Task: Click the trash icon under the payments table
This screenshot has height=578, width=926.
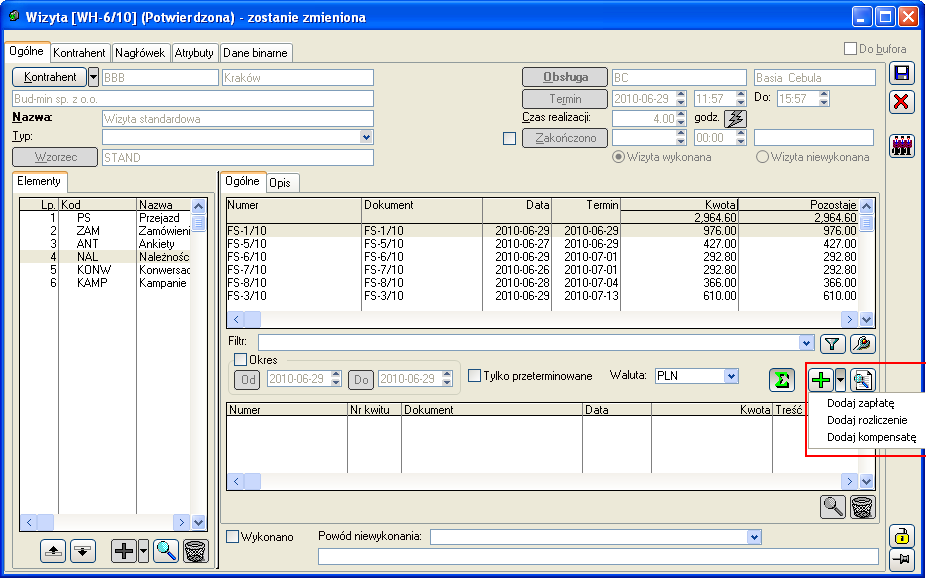Action: point(862,507)
